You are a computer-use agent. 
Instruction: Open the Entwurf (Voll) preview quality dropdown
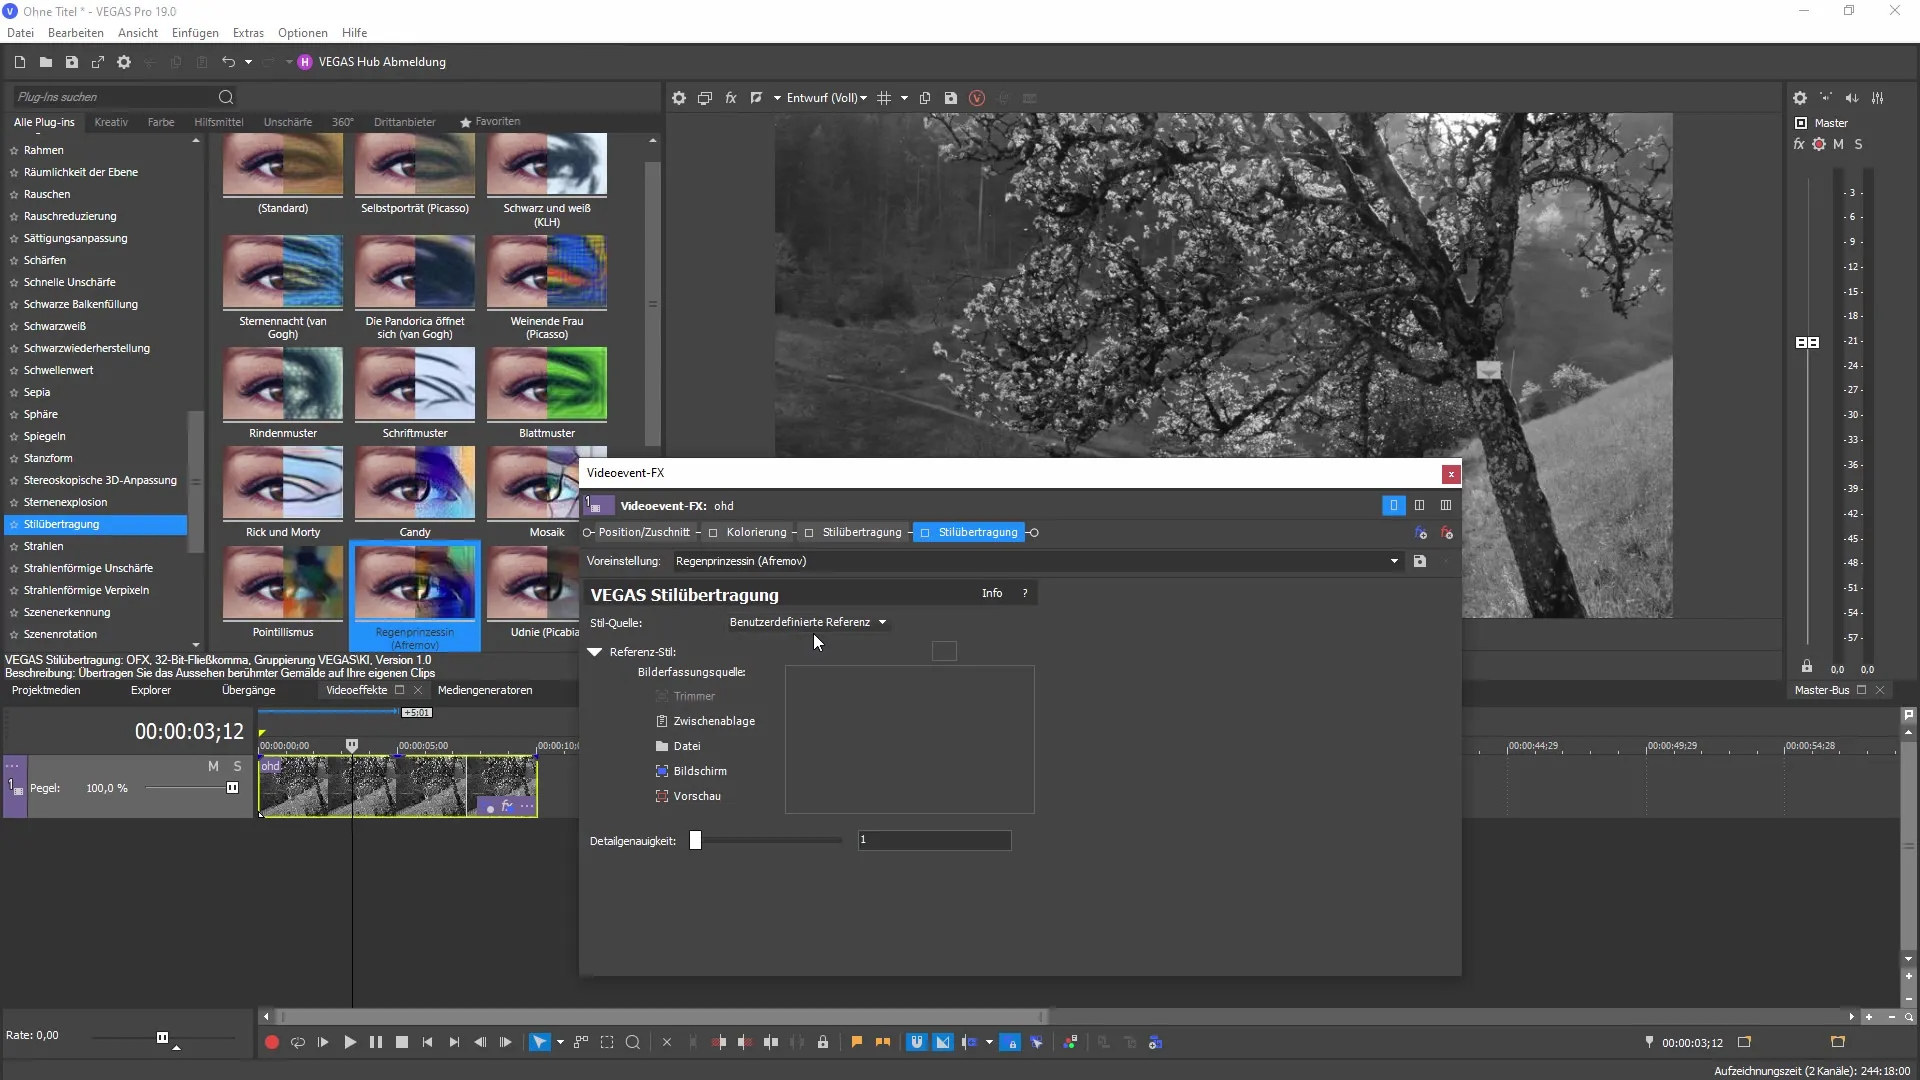tap(826, 98)
